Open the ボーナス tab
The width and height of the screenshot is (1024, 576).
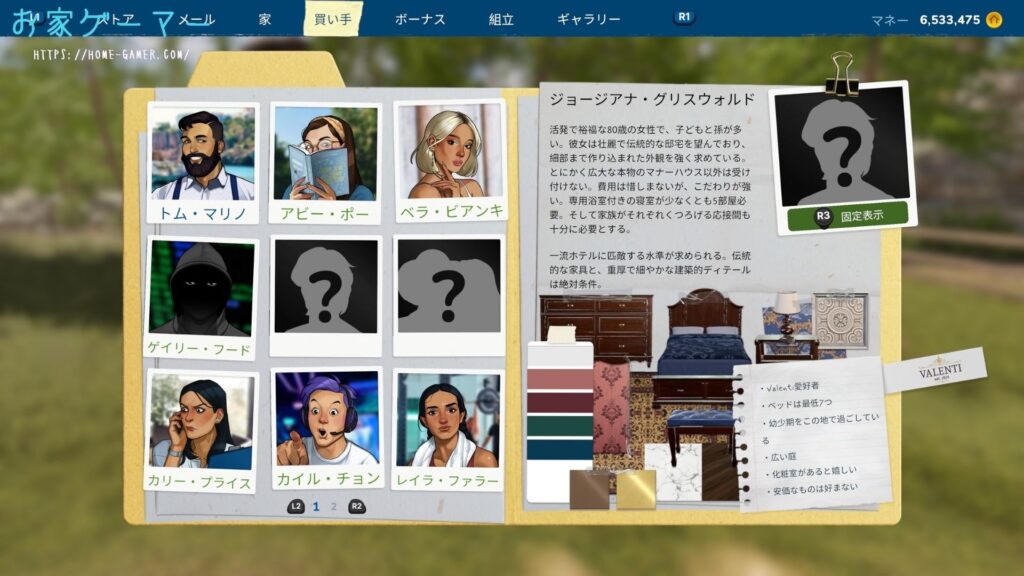tap(420, 20)
